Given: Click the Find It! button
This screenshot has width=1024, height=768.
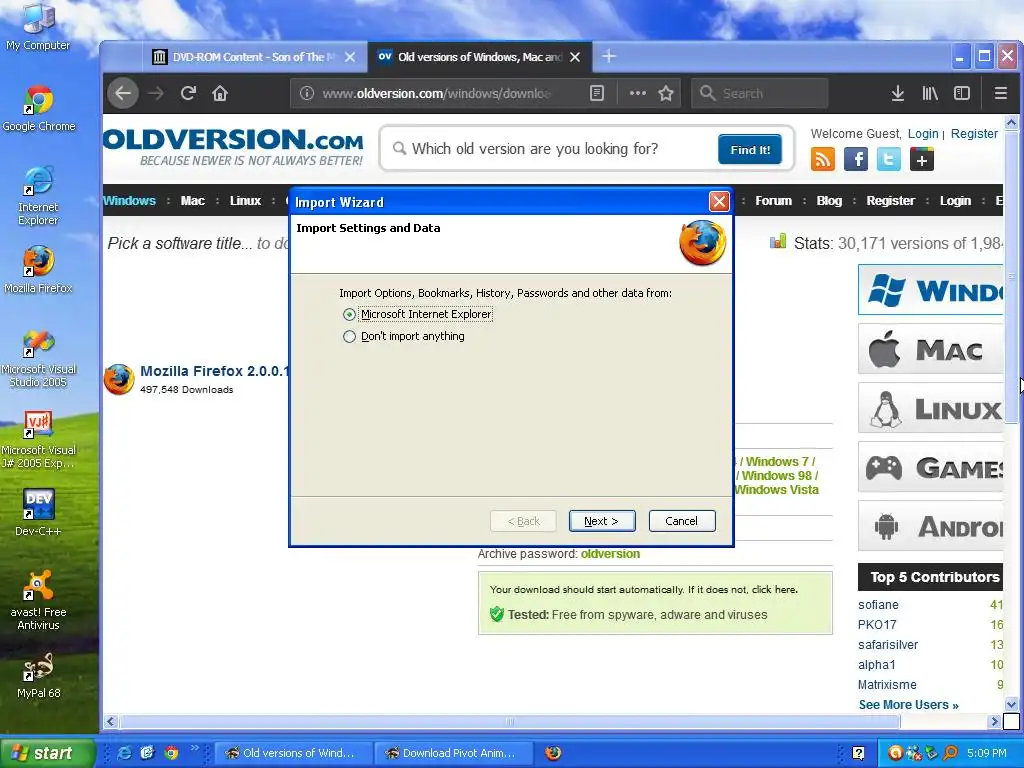Looking at the screenshot, I should pyautogui.click(x=750, y=150).
